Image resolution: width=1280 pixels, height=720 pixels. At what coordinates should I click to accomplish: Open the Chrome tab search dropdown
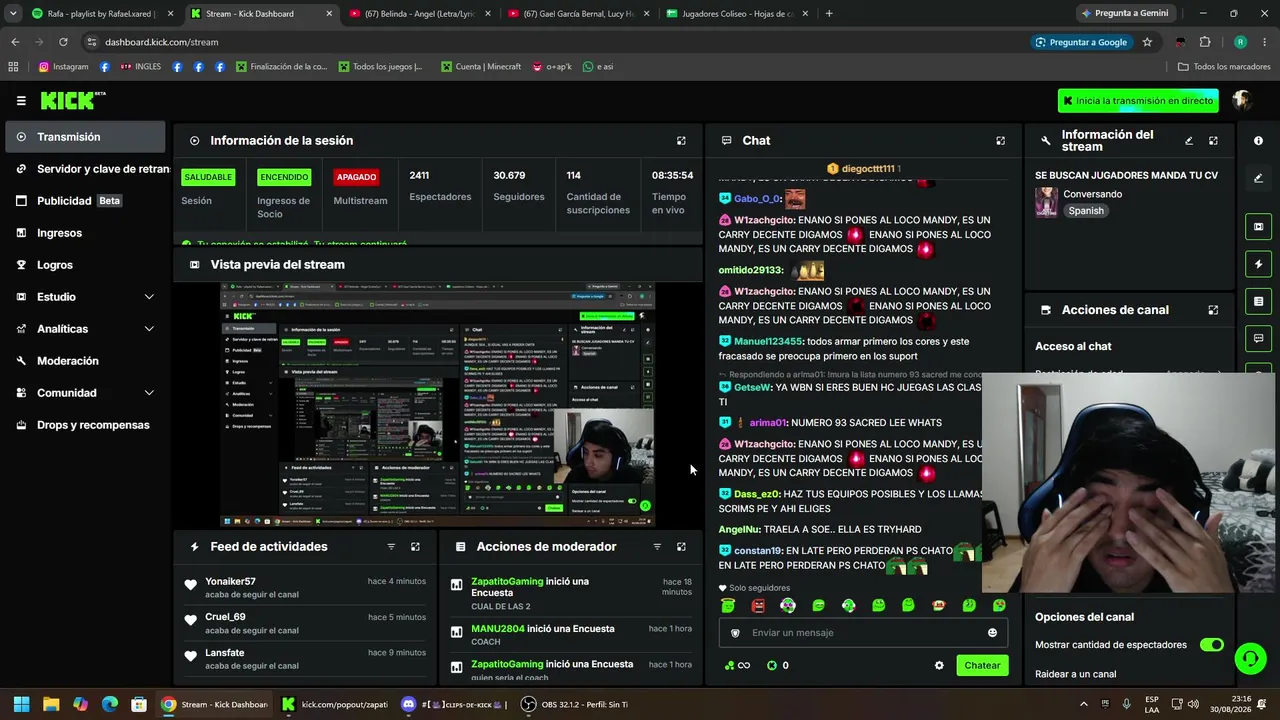(x=13, y=14)
